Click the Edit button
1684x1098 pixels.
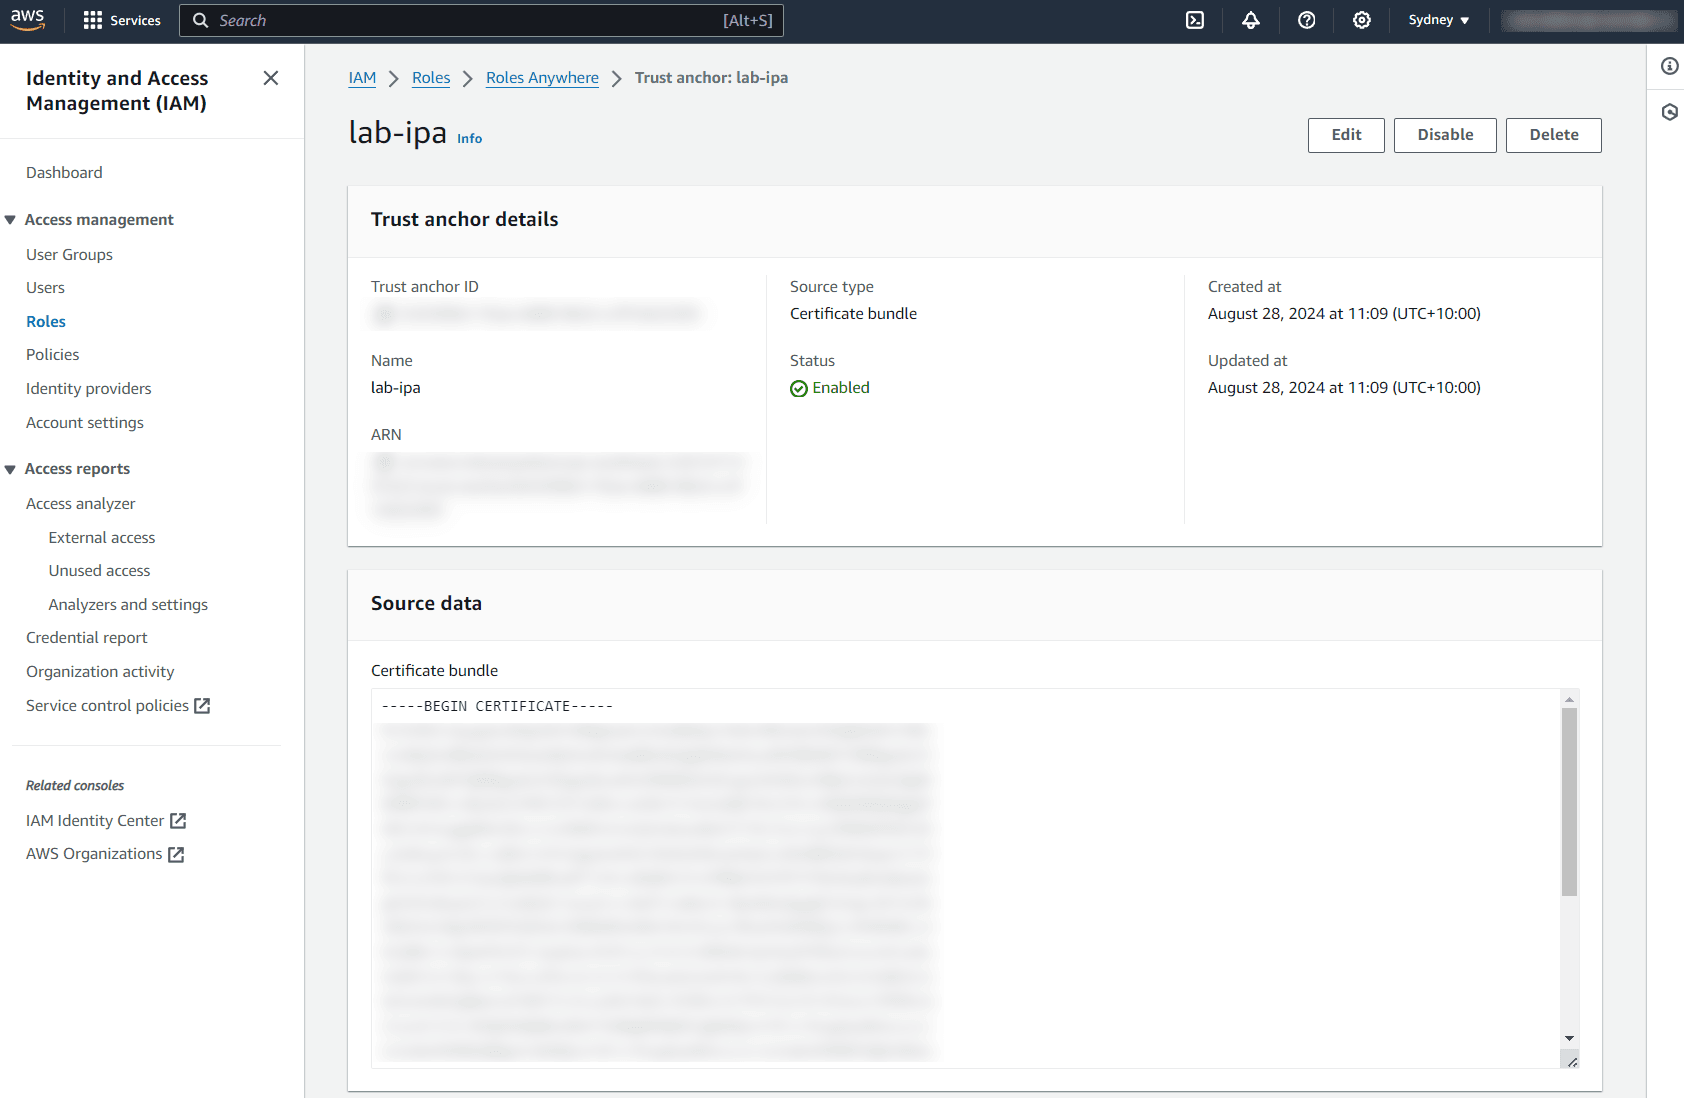pos(1346,135)
